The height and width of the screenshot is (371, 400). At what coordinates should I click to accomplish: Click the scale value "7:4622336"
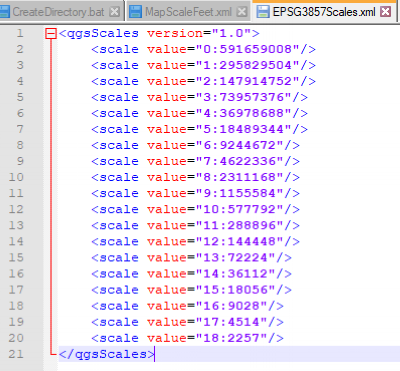pyautogui.click(x=240, y=161)
